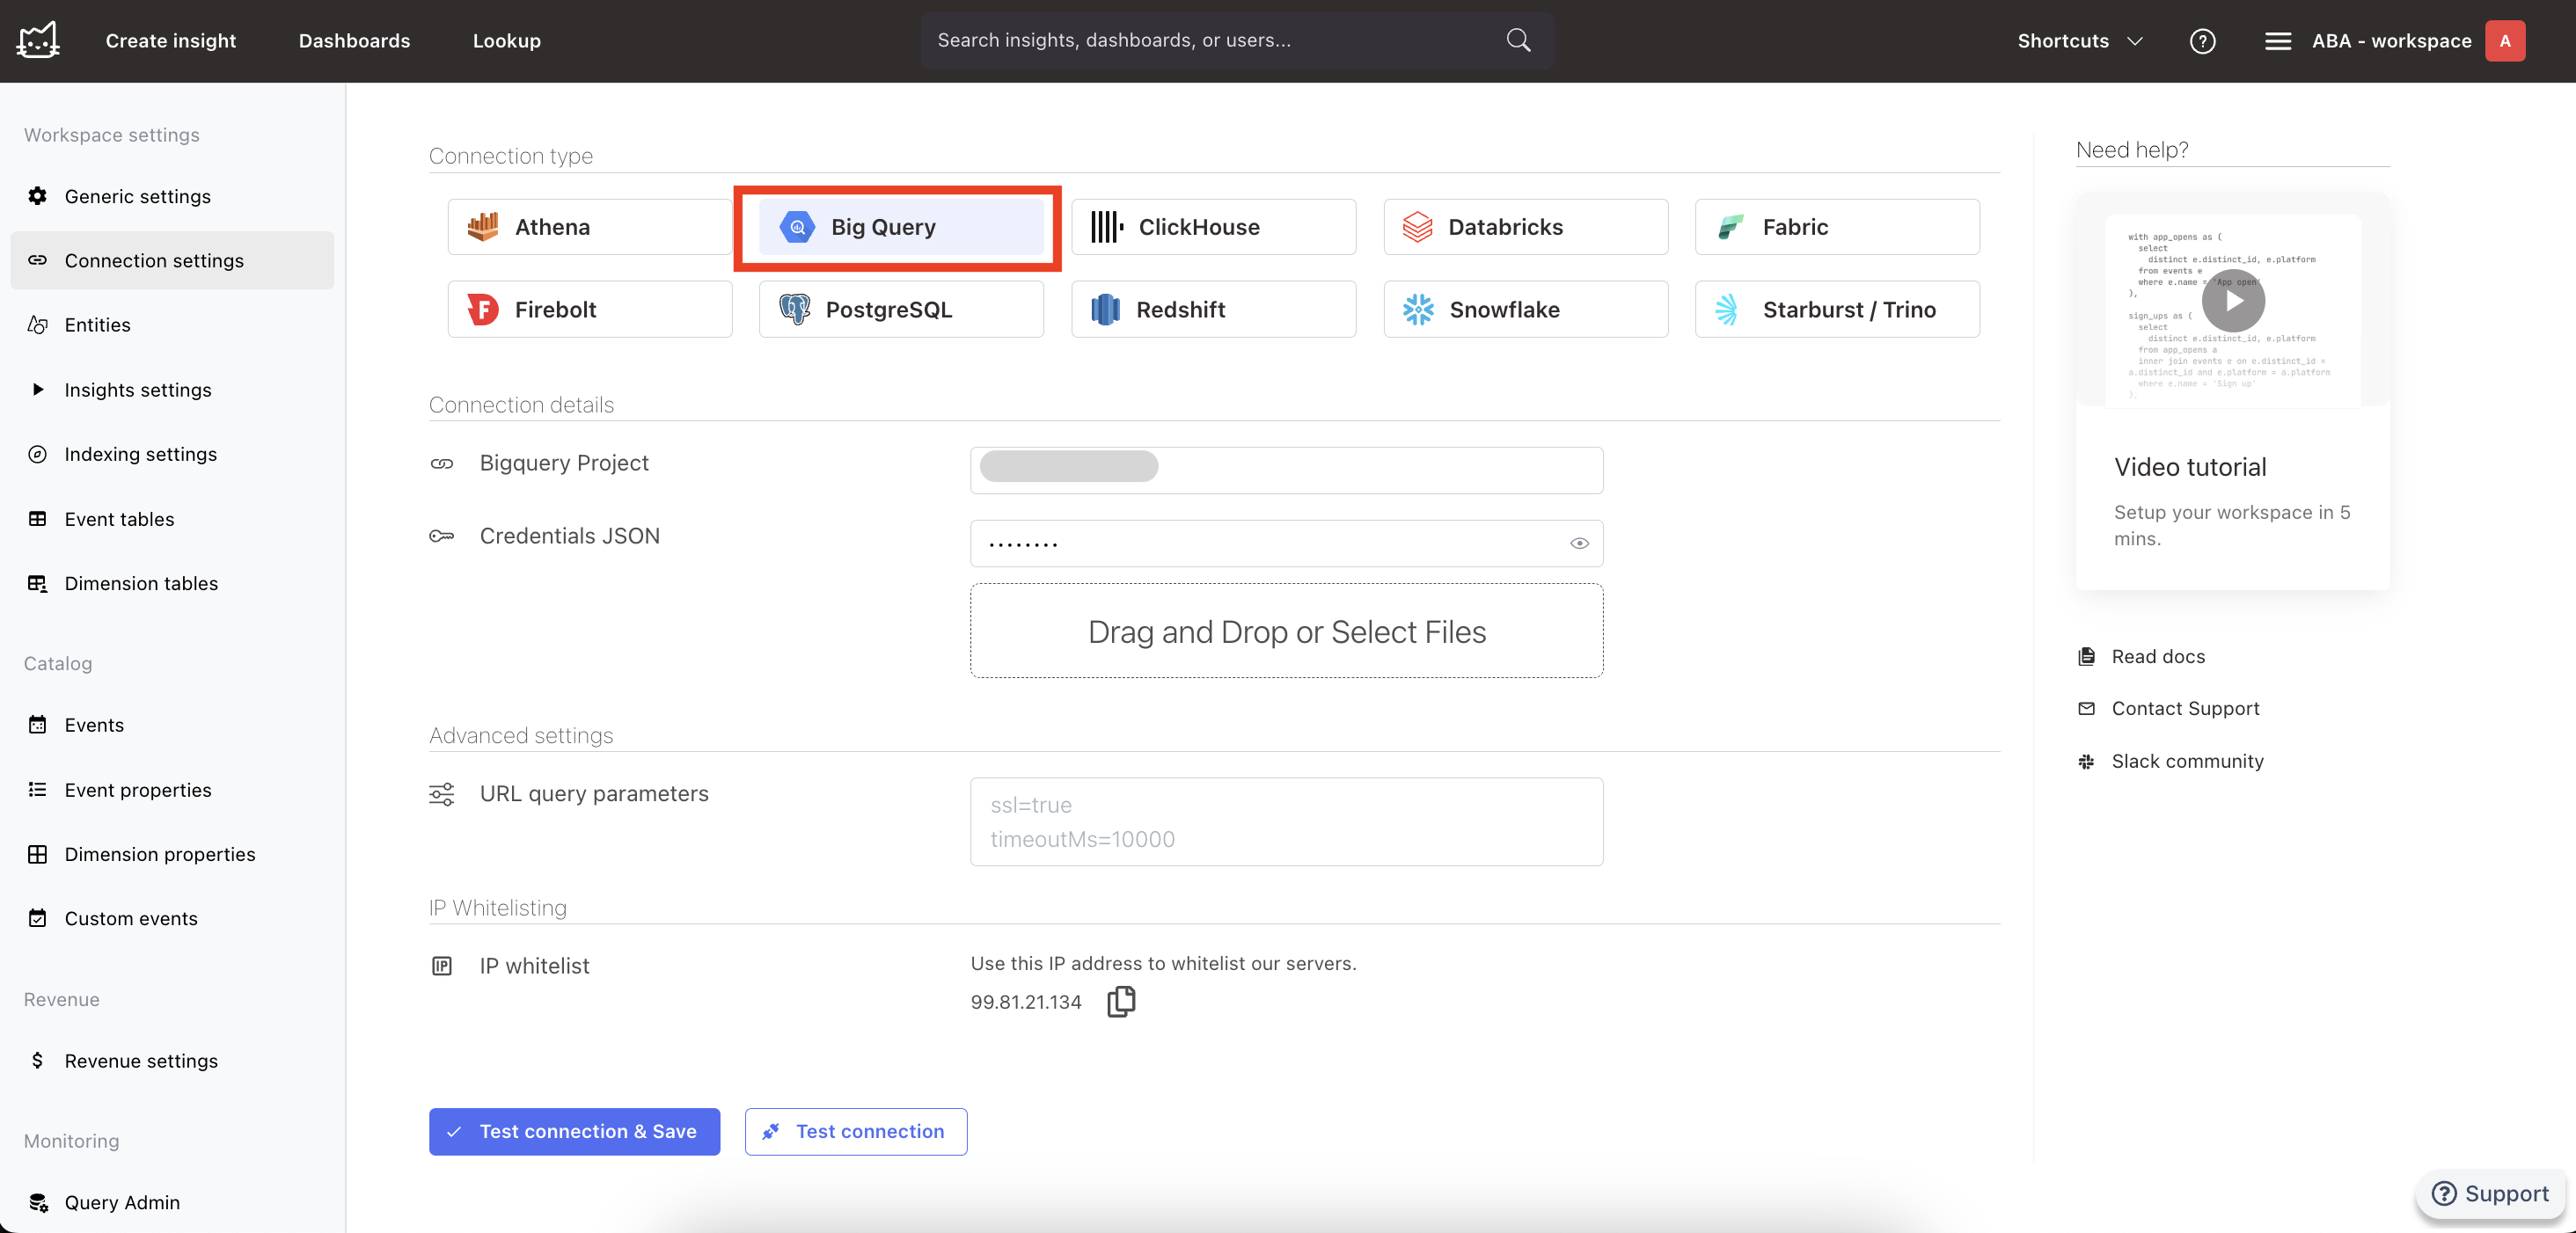2576x1233 pixels.
Task: Open the Read docs link
Action: (2157, 656)
